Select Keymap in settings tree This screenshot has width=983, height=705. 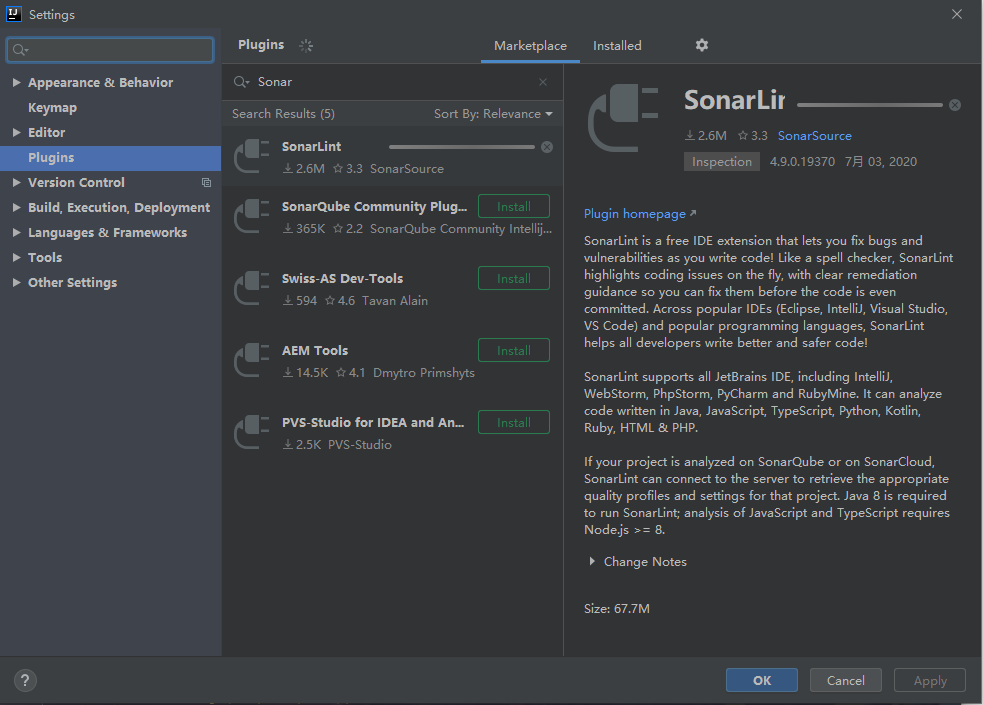tap(53, 108)
